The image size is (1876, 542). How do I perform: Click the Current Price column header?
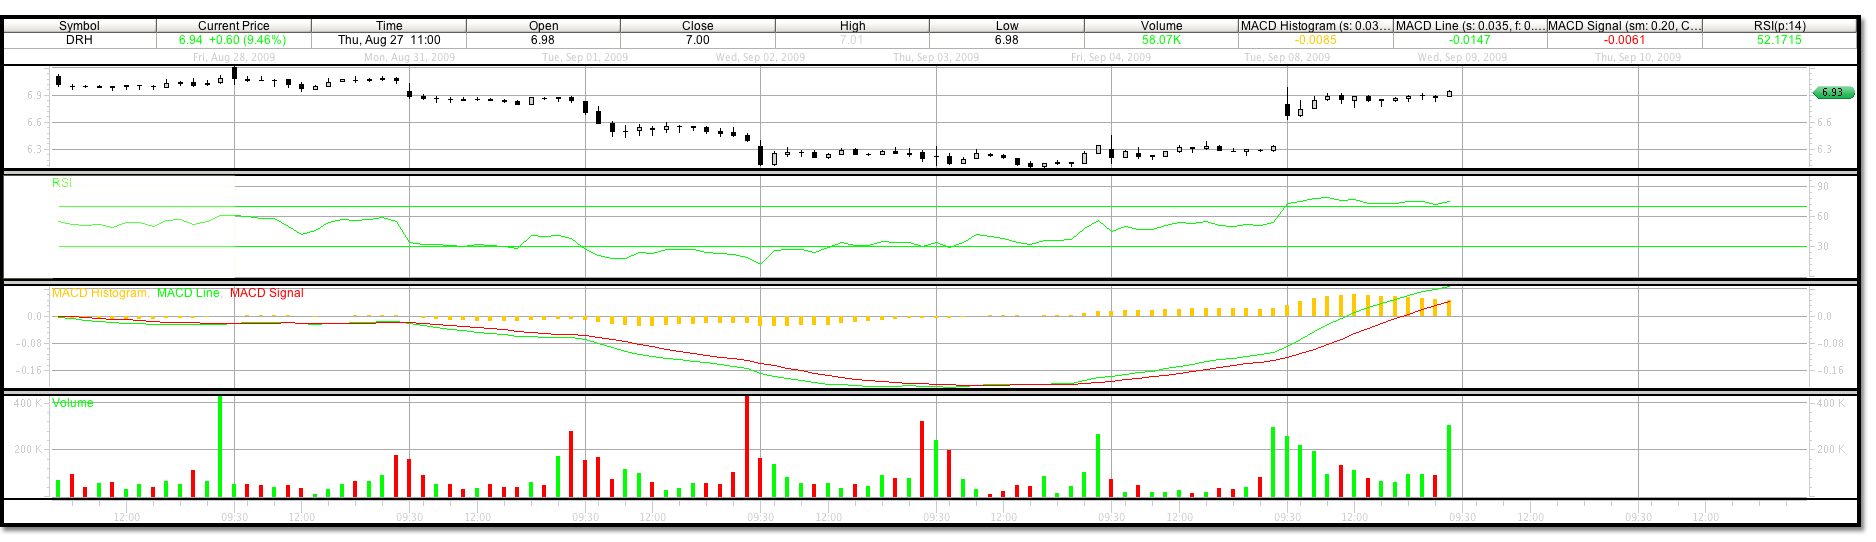pos(233,26)
